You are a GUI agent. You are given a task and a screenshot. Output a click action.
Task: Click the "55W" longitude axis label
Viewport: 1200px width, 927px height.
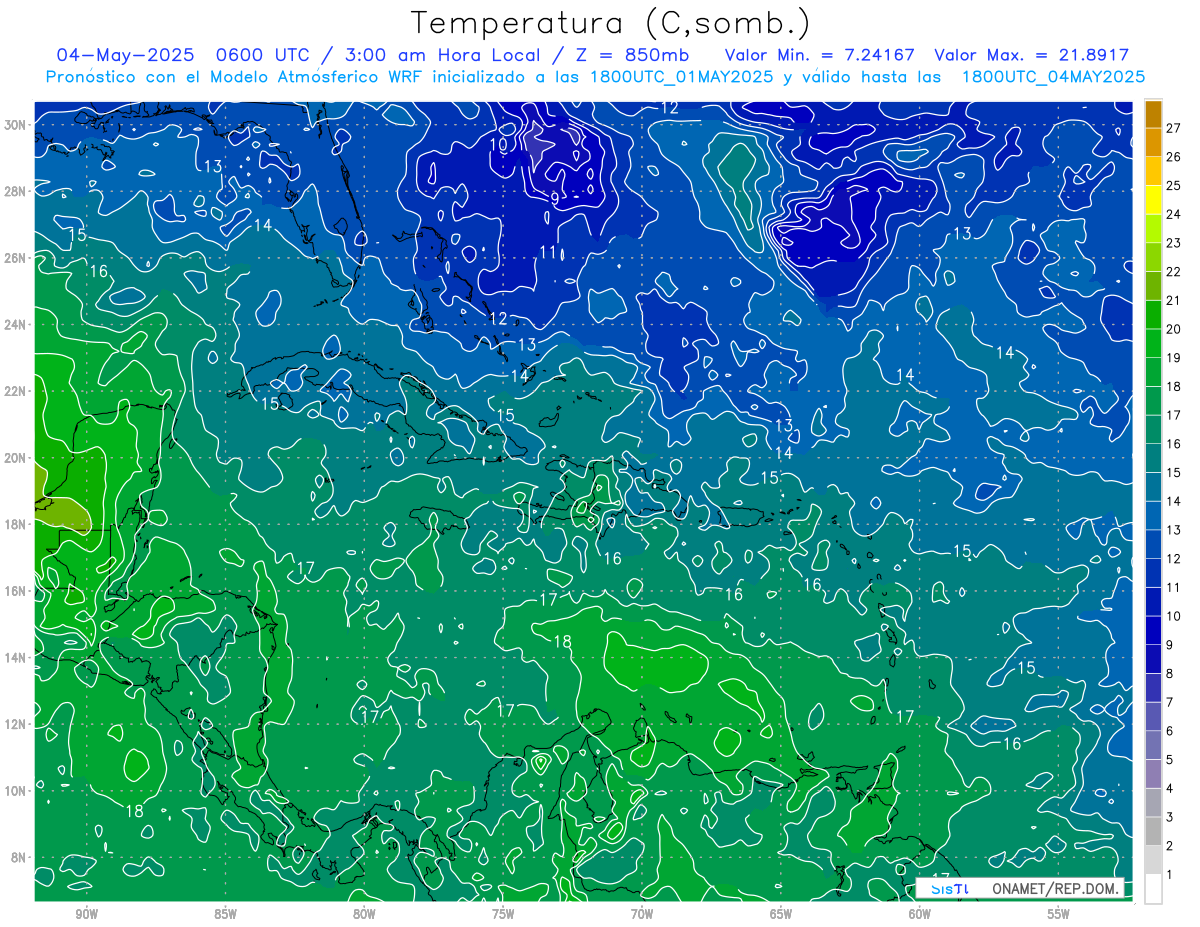pyautogui.click(x=1059, y=914)
